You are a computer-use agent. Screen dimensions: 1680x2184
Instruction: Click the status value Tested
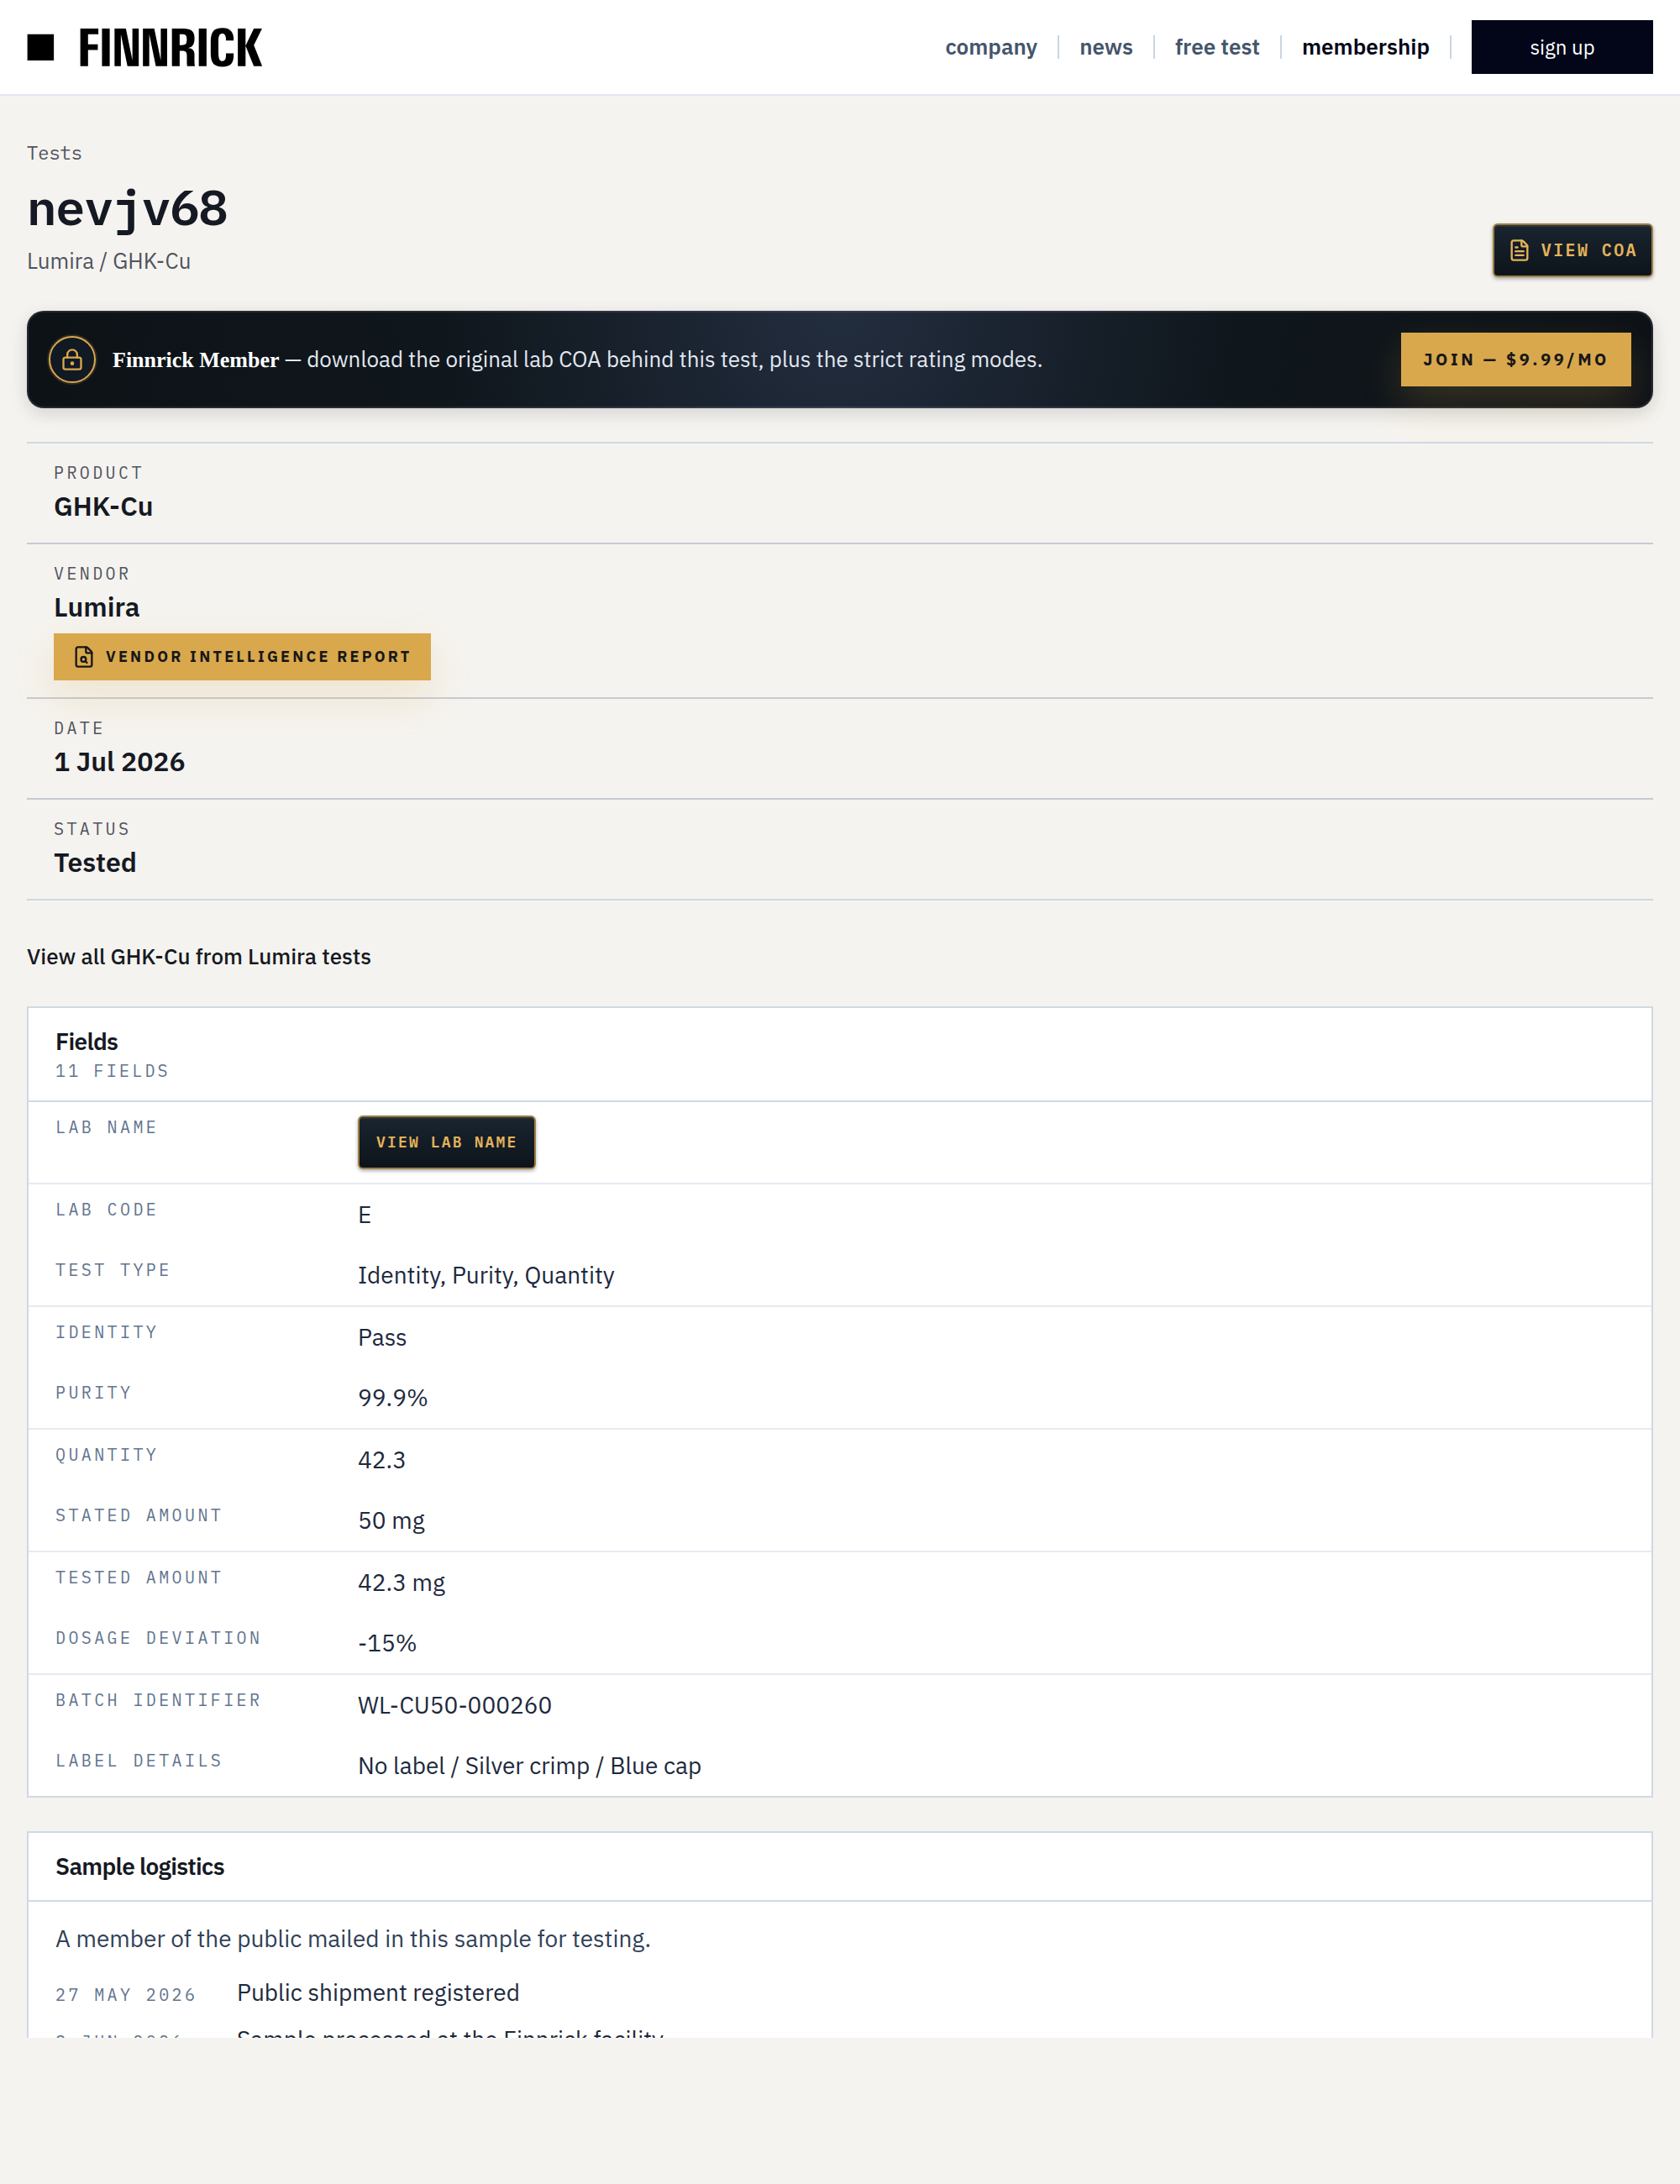pos(95,863)
